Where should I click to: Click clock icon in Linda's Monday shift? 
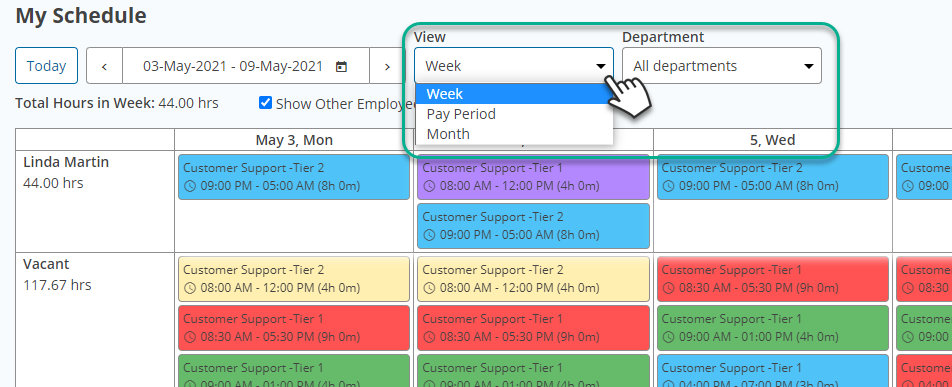(x=189, y=186)
